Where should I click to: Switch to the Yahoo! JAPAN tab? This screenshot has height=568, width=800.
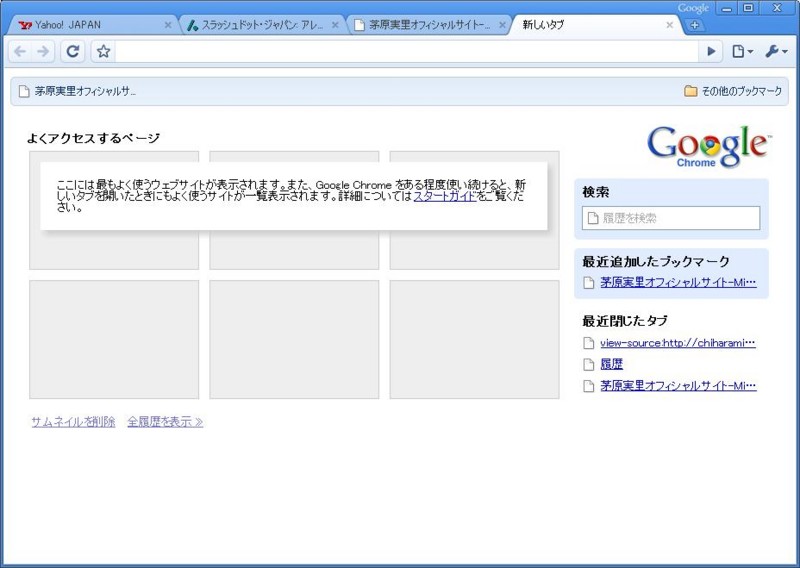tap(92, 25)
